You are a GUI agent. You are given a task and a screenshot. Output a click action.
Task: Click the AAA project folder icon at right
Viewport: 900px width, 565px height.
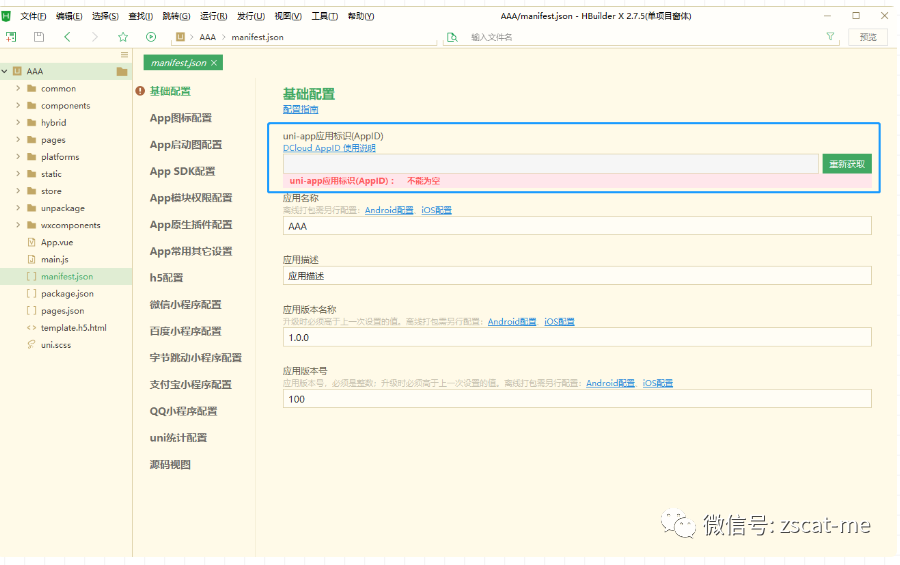[x=122, y=71]
